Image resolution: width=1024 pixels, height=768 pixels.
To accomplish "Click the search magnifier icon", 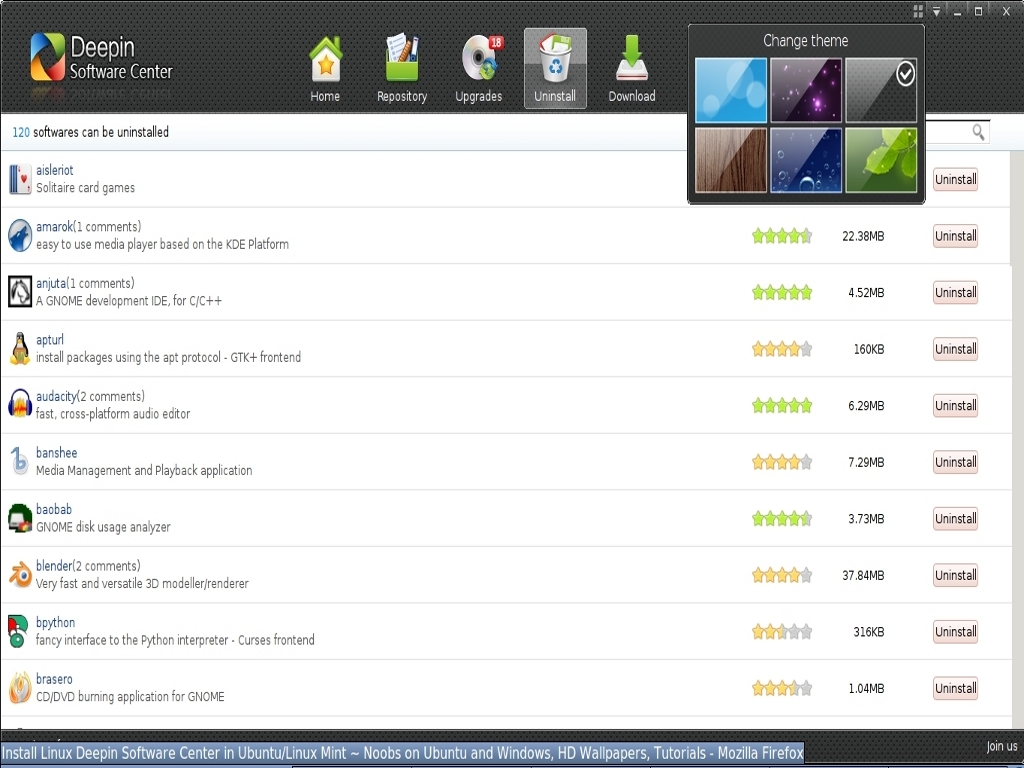I will tap(978, 132).
